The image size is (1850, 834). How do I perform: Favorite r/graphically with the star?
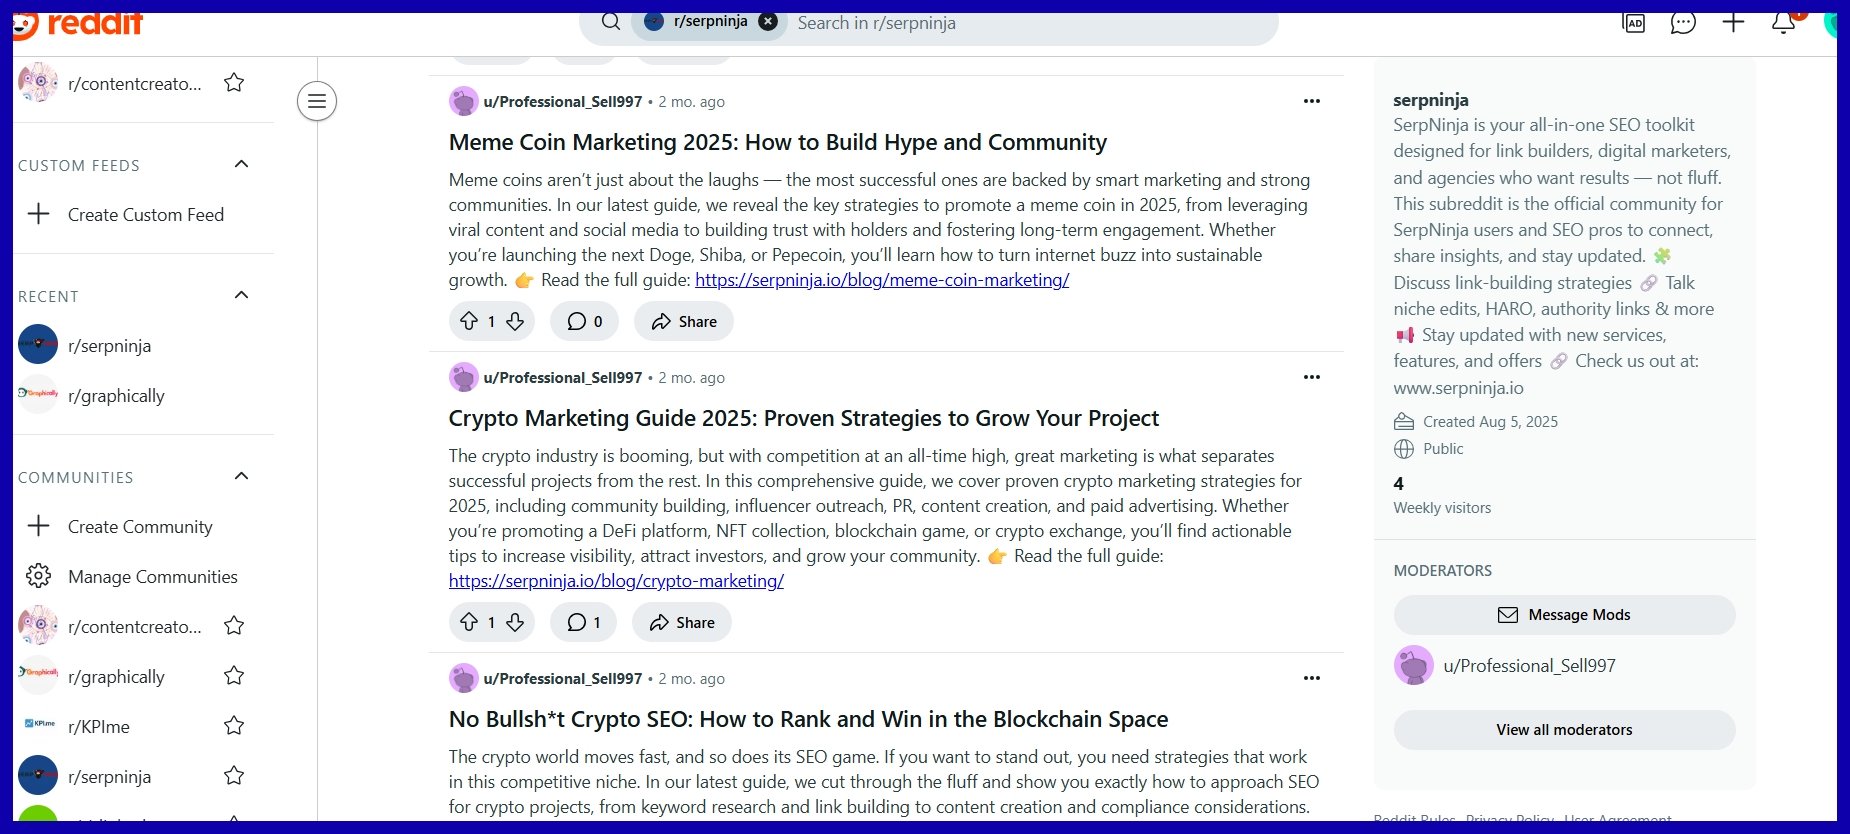click(234, 676)
